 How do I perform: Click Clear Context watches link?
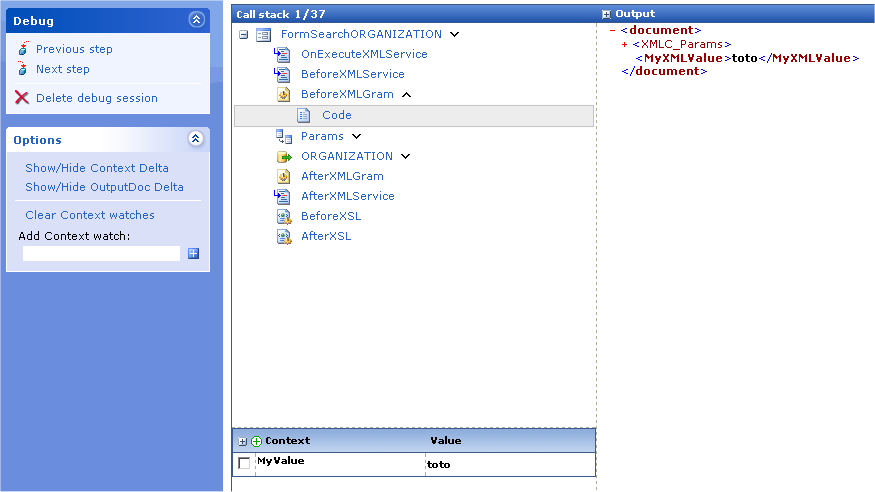[x=90, y=215]
